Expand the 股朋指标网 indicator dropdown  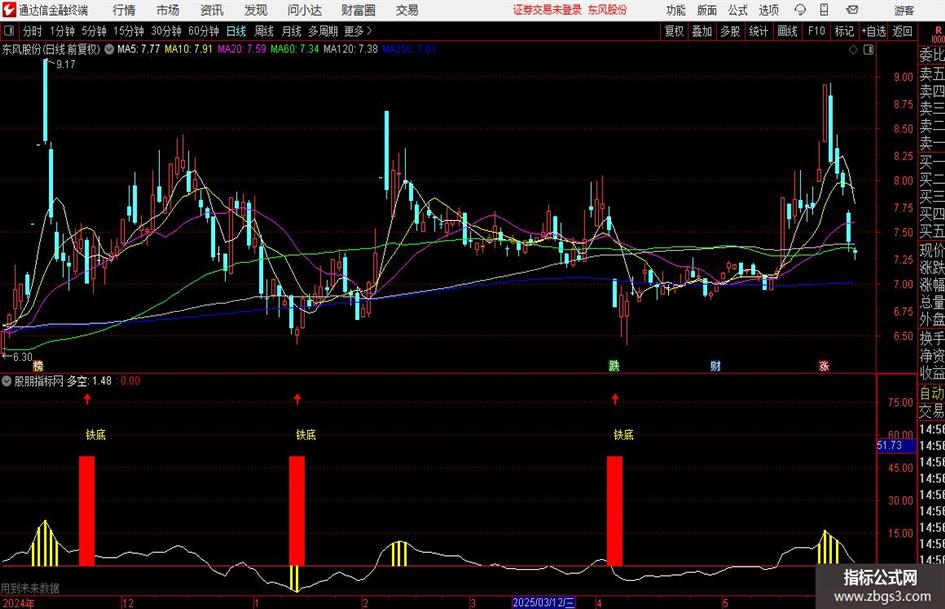7,381
